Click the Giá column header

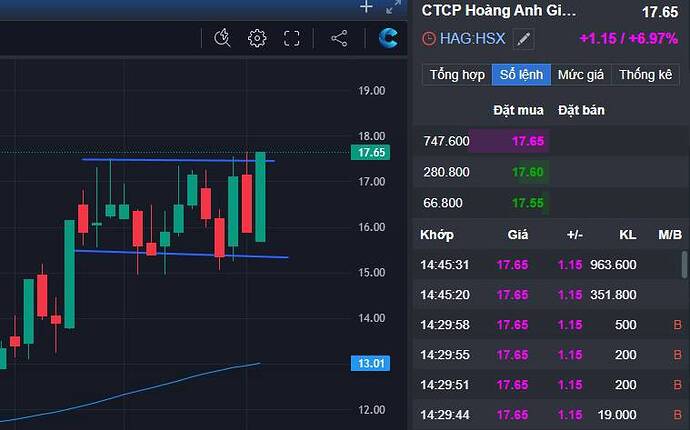coord(518,235)
